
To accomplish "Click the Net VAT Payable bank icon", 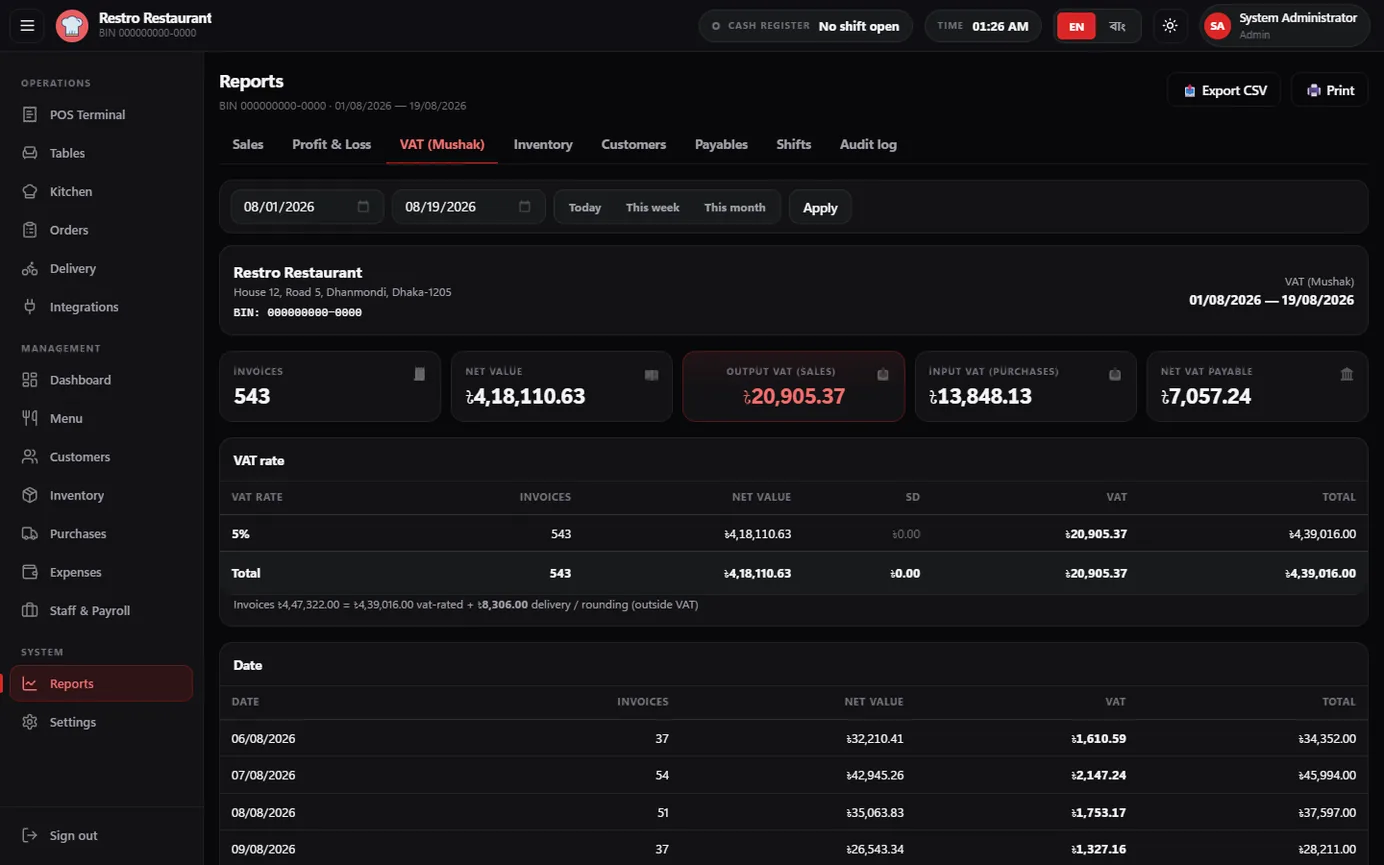I will coord(1347,374).
